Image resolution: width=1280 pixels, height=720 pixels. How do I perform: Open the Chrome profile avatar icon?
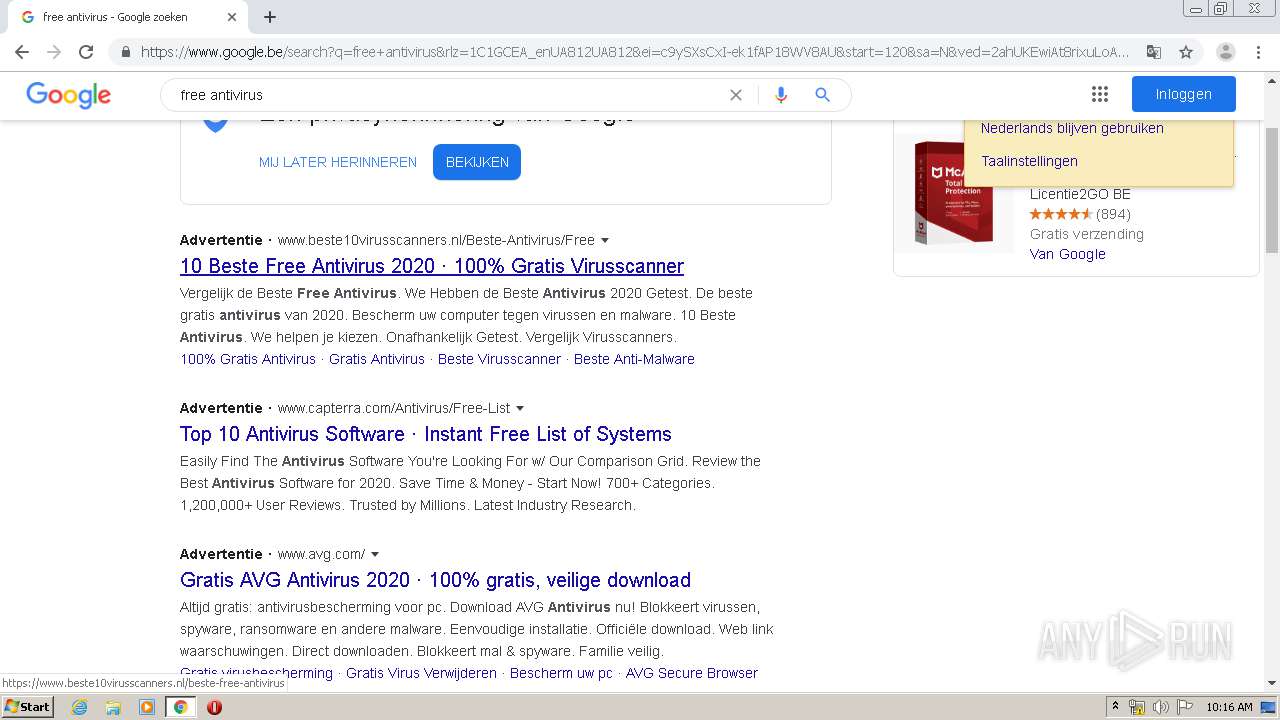(x=1226, y=52)
